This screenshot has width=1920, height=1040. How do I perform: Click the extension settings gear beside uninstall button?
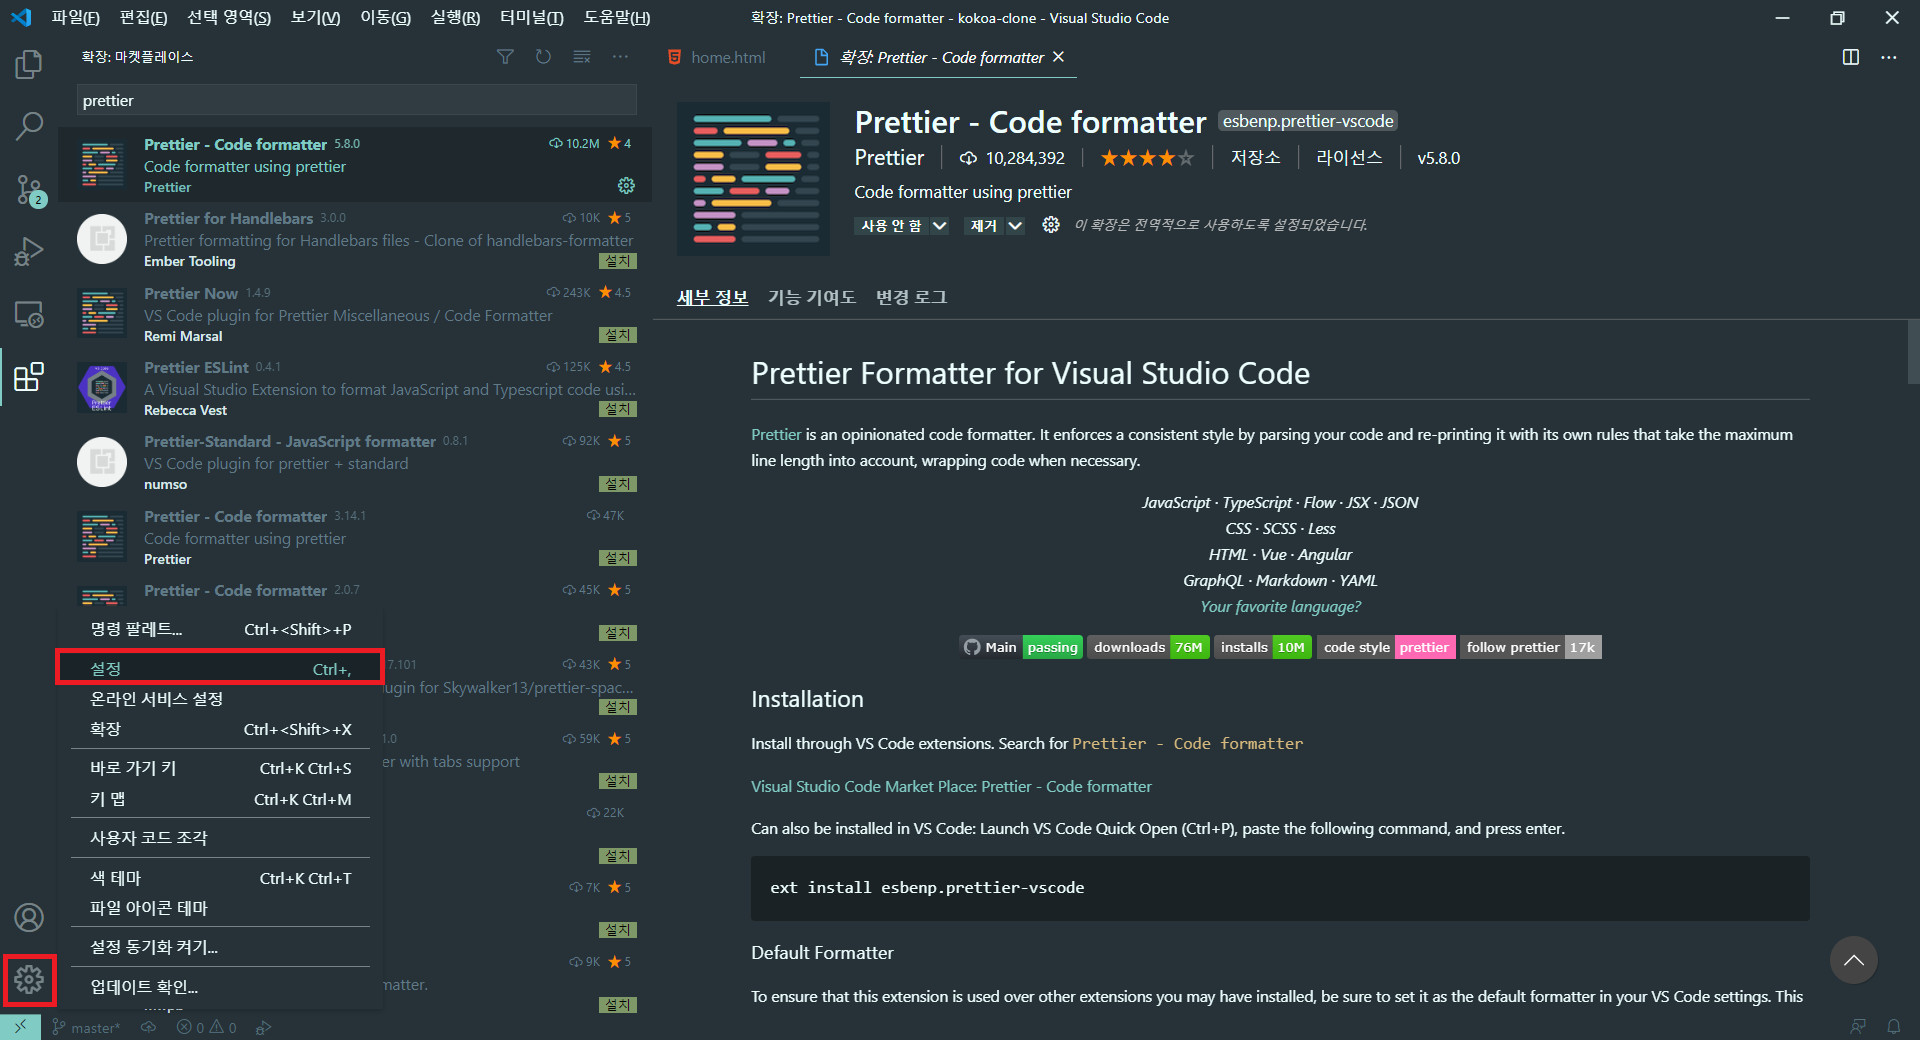click(1051, 225)
